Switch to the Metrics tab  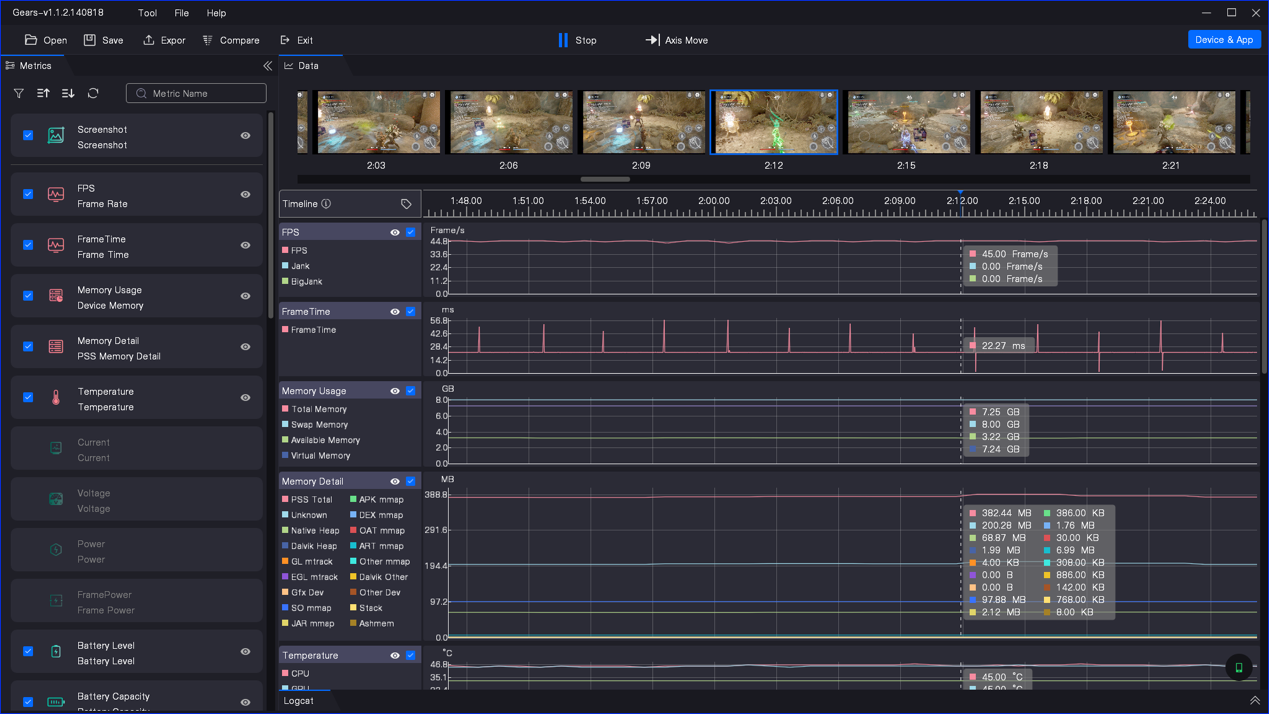pos(28,66)
